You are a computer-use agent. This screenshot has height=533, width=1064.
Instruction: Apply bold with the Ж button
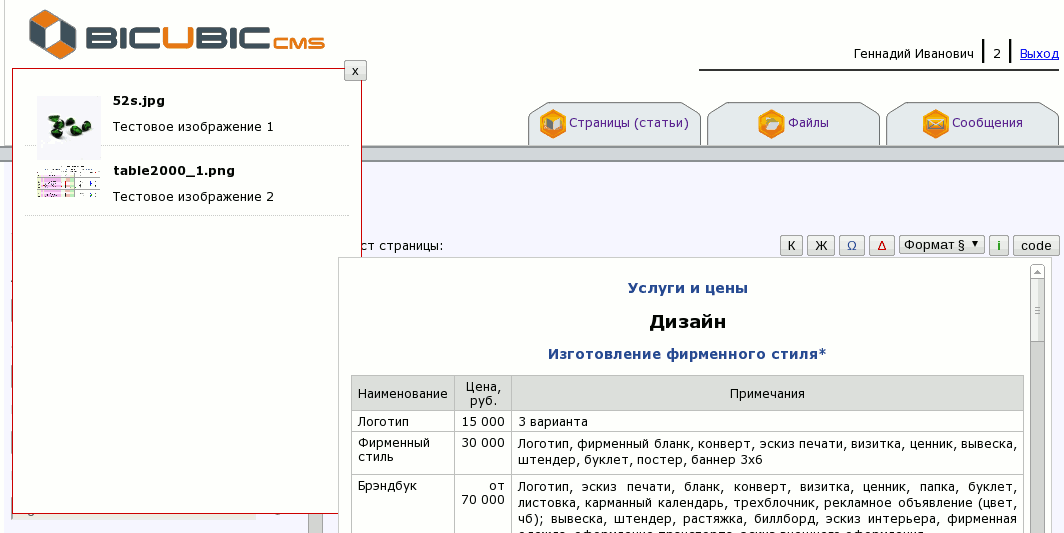820,246
